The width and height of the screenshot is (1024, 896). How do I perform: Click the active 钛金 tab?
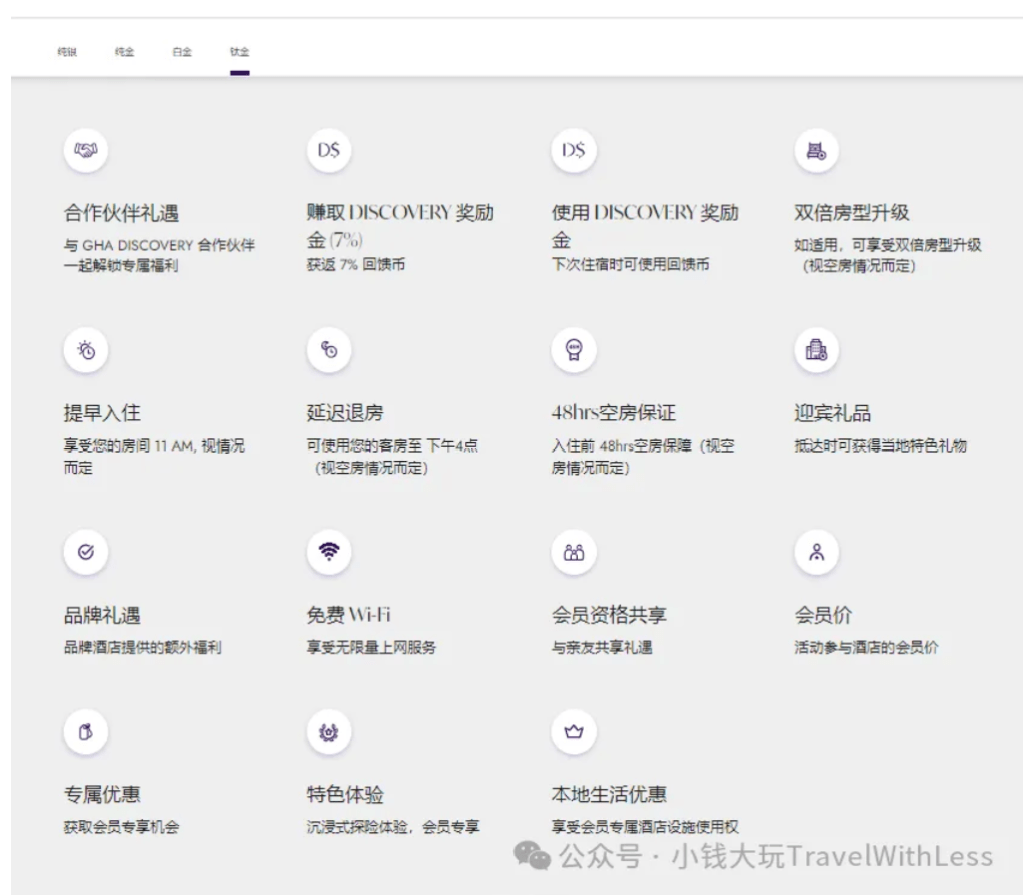[x=239, y=52]
